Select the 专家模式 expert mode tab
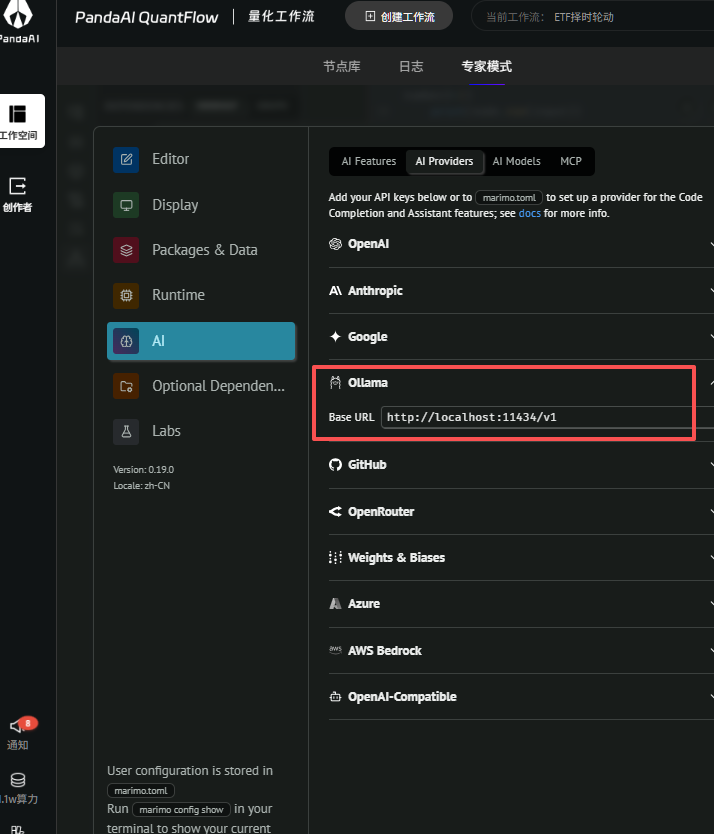This screenshot has width=714, height=834. click(x=487, y=66)
